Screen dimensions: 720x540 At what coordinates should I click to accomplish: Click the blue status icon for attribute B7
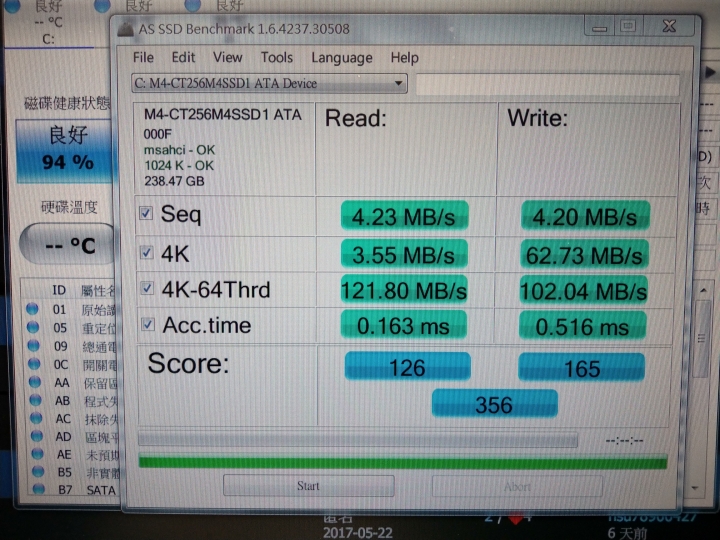[39, 489]
